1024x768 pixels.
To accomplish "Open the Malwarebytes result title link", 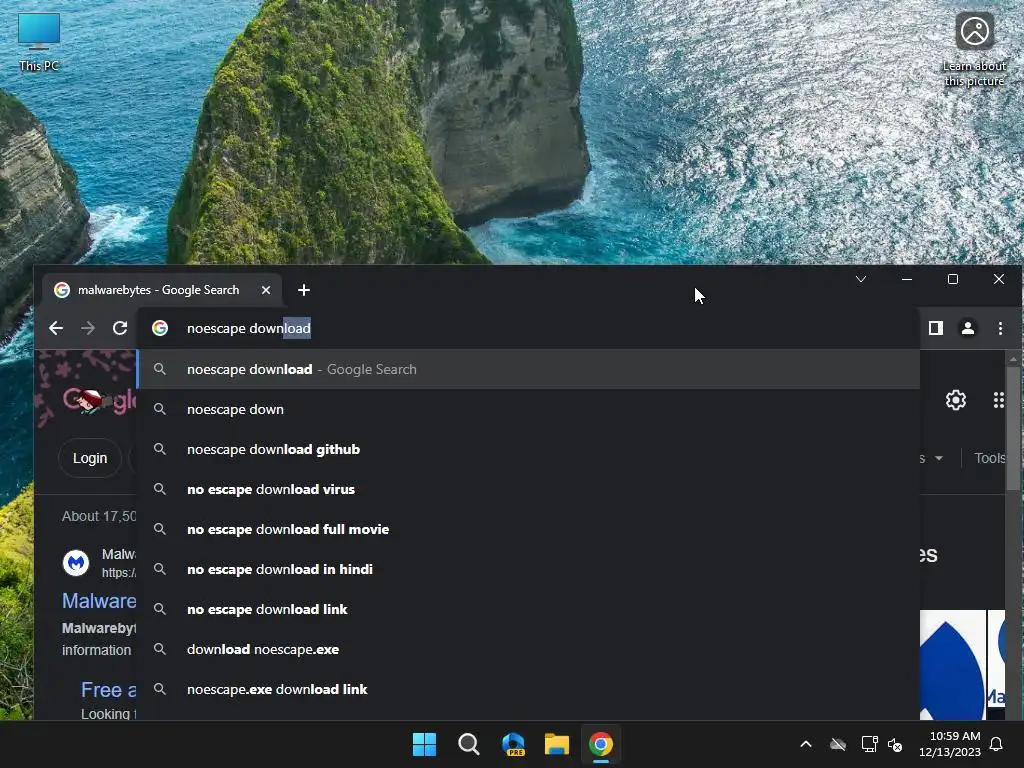I will click(99, 601).
